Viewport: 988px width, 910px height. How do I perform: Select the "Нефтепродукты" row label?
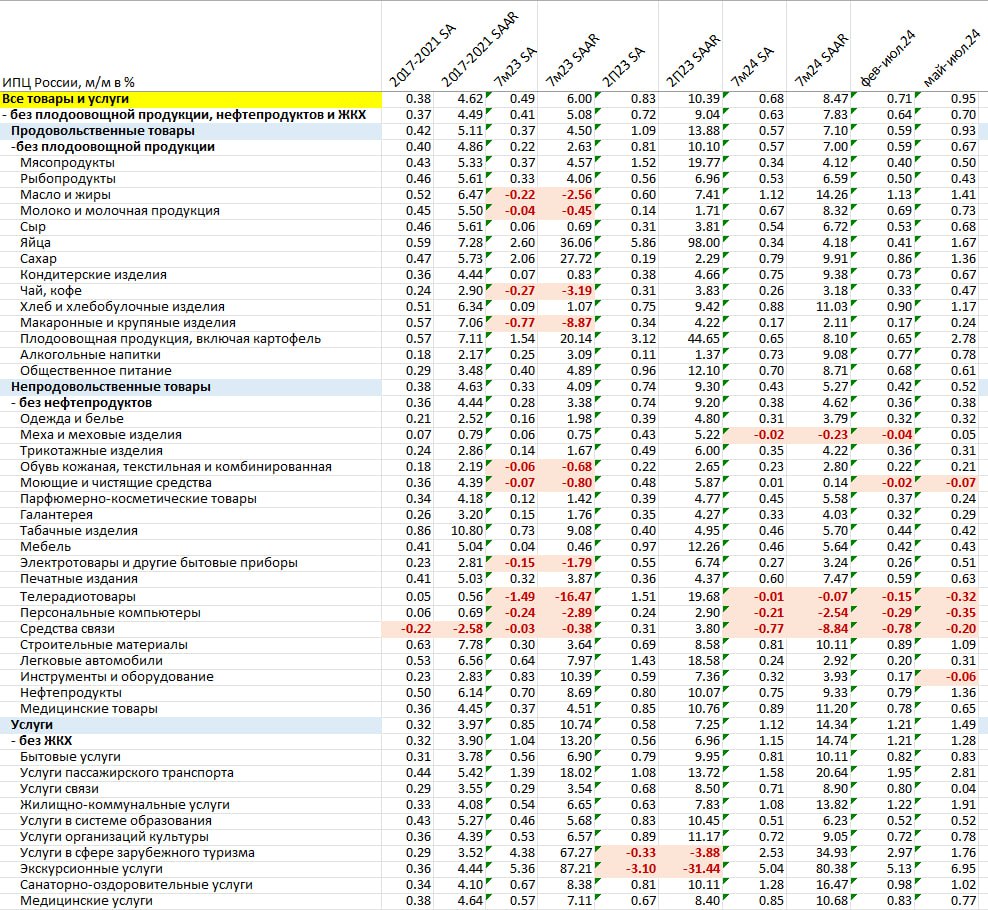[71, 693]
